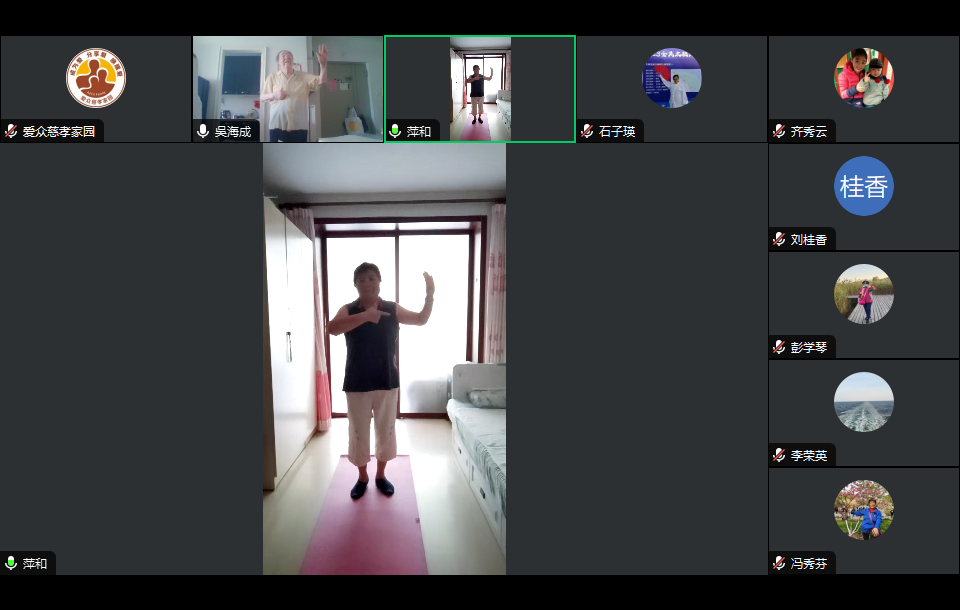The width and height of the screenshot is (960, 610).
Task: Click the large main speaker video of 萍和
Action: coord(384,360)
